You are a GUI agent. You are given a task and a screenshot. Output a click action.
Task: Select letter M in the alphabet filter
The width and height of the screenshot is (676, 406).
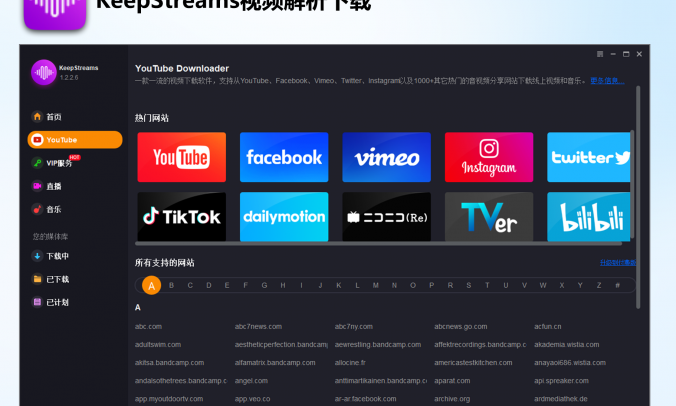(376, 285)
